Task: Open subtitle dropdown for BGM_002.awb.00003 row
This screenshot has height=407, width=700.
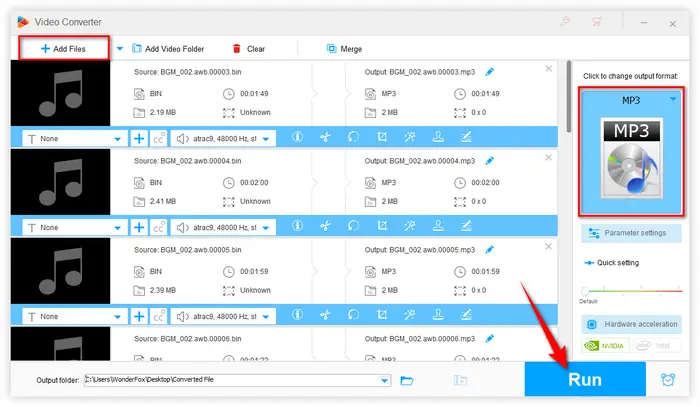Action: 75,139
